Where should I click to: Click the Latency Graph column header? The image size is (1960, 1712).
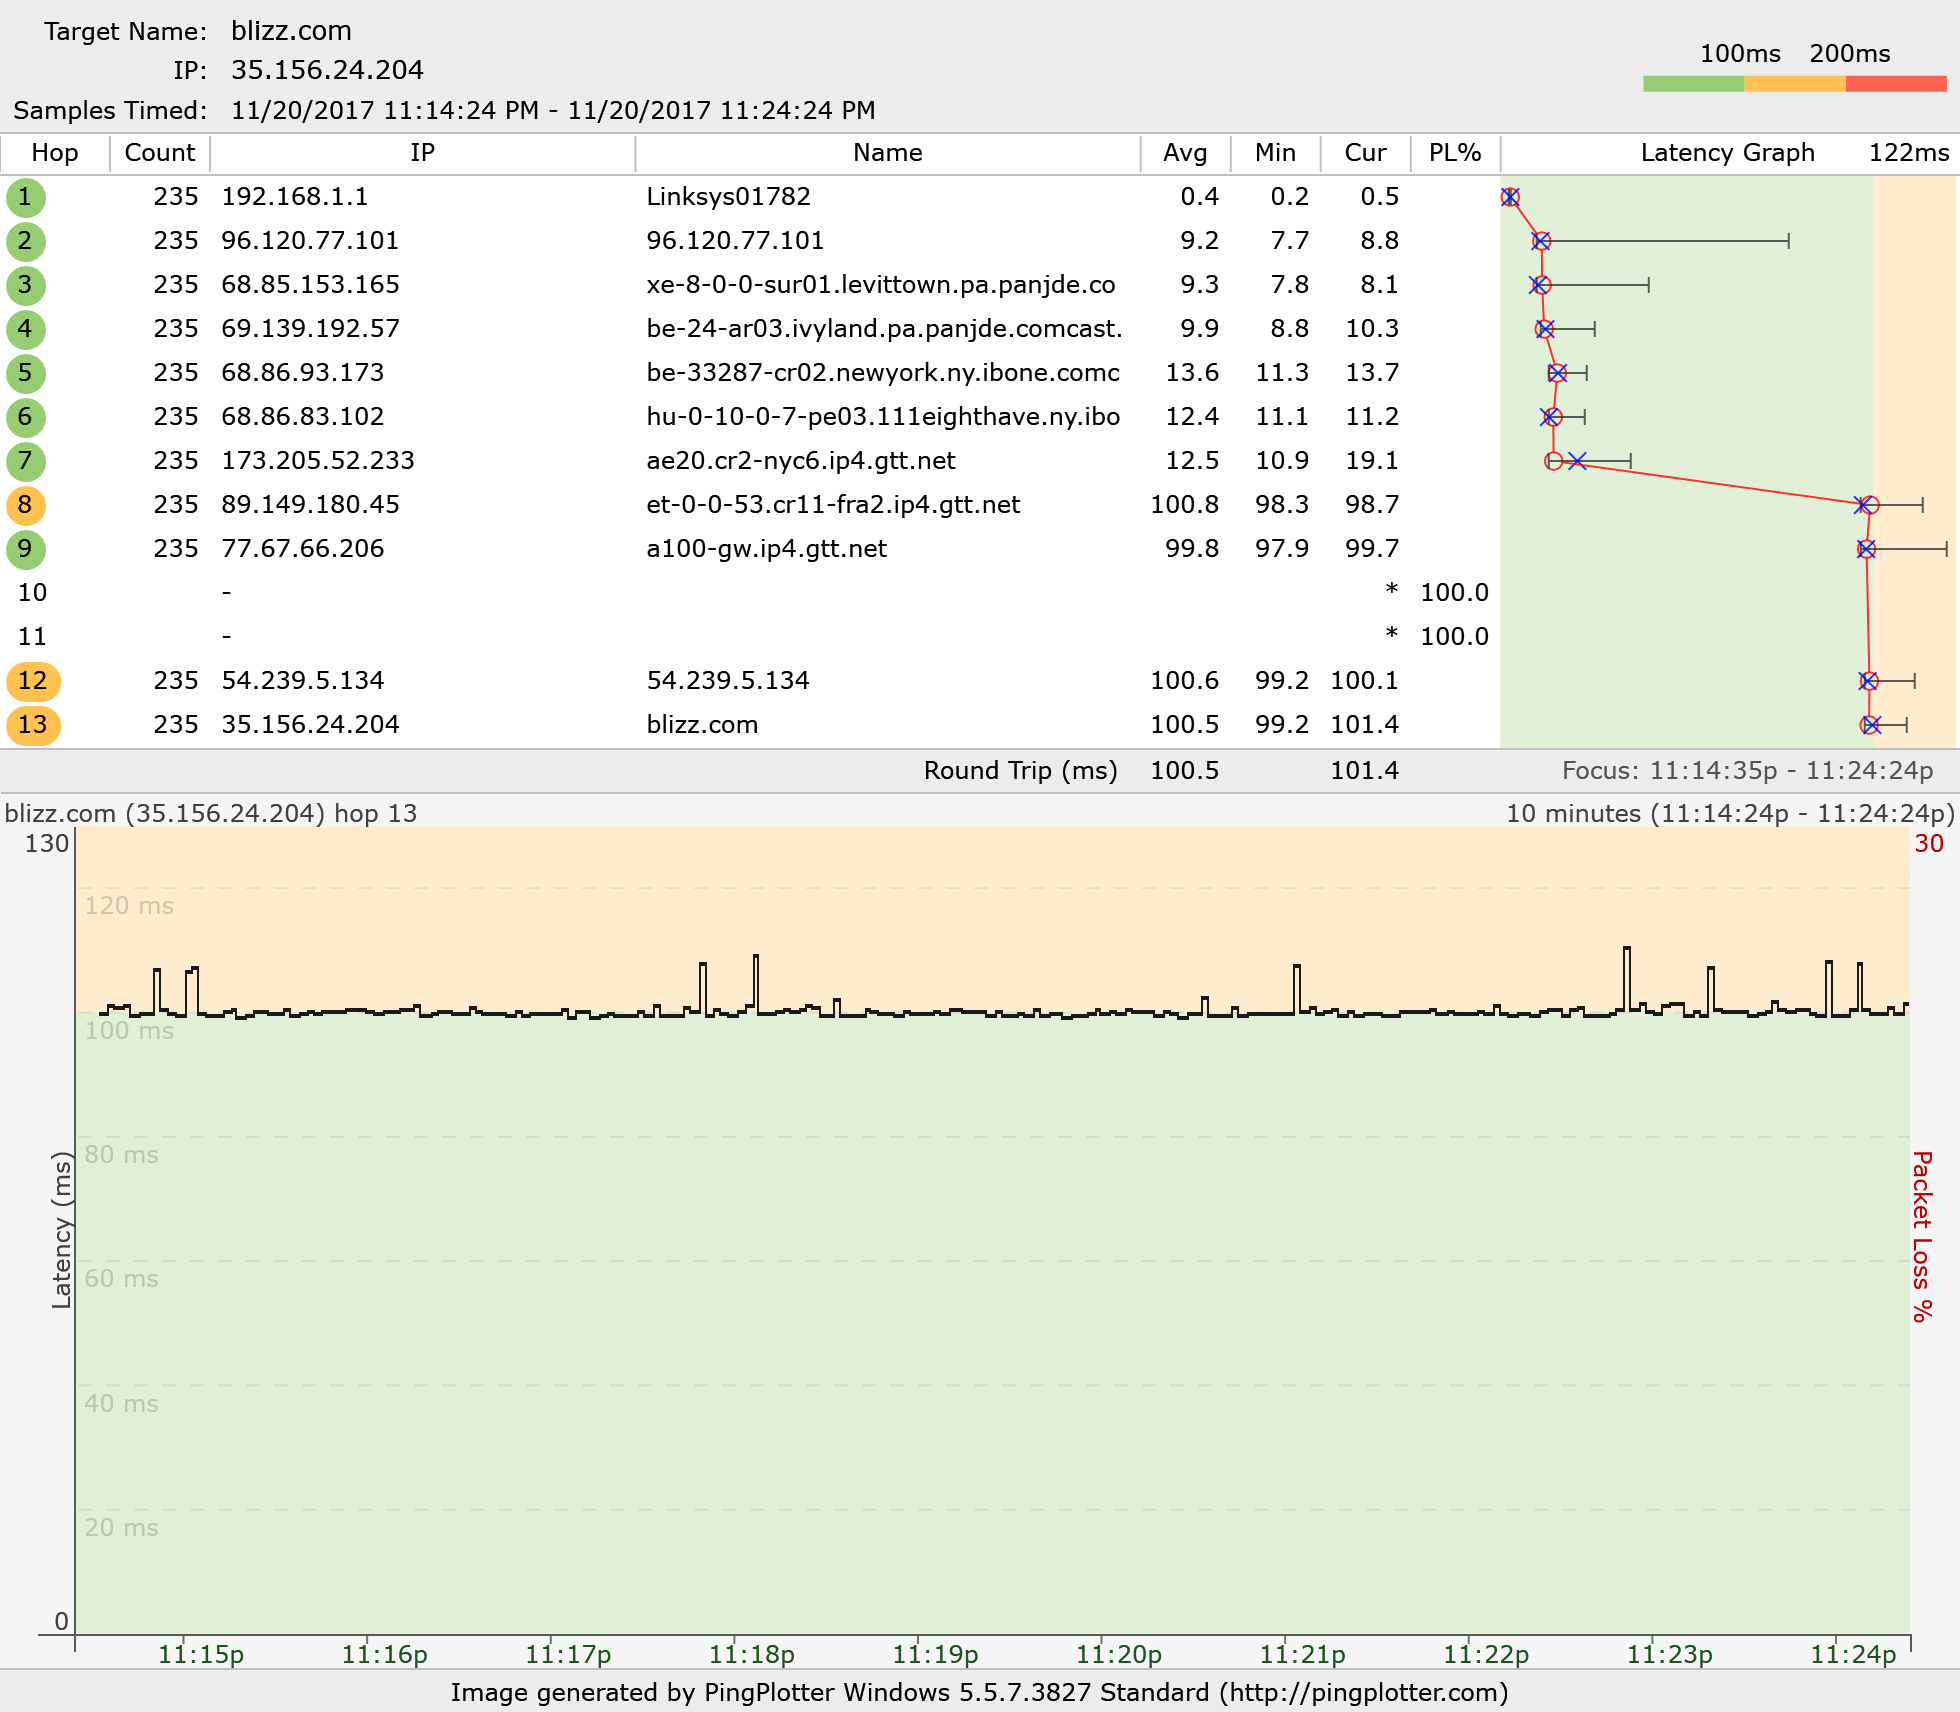1727,153
